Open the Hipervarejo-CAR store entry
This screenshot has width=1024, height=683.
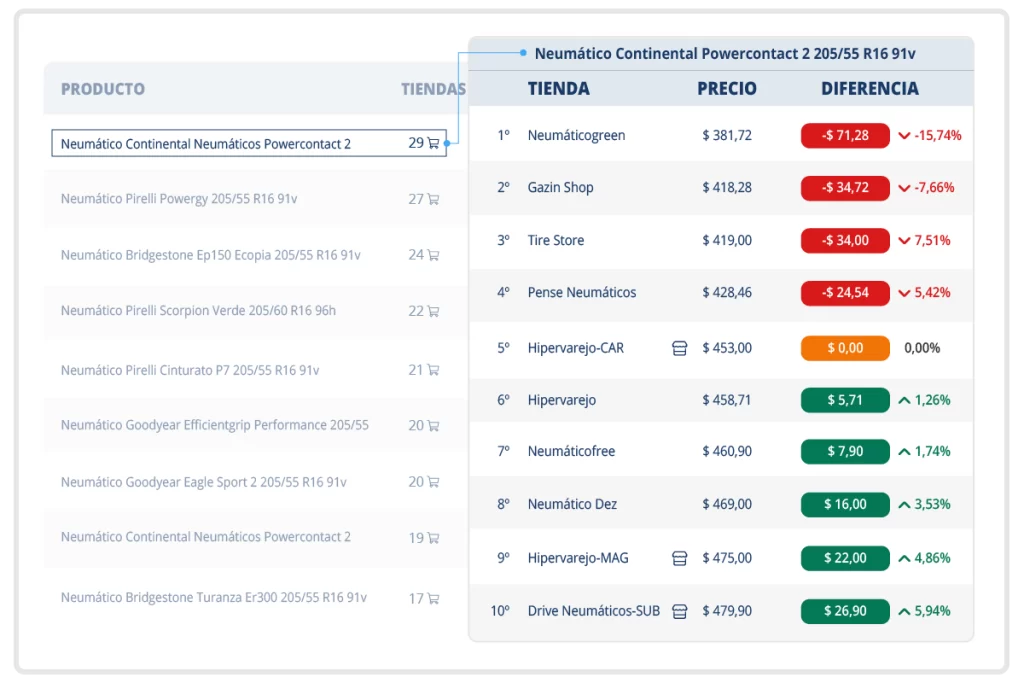[576, 348]
